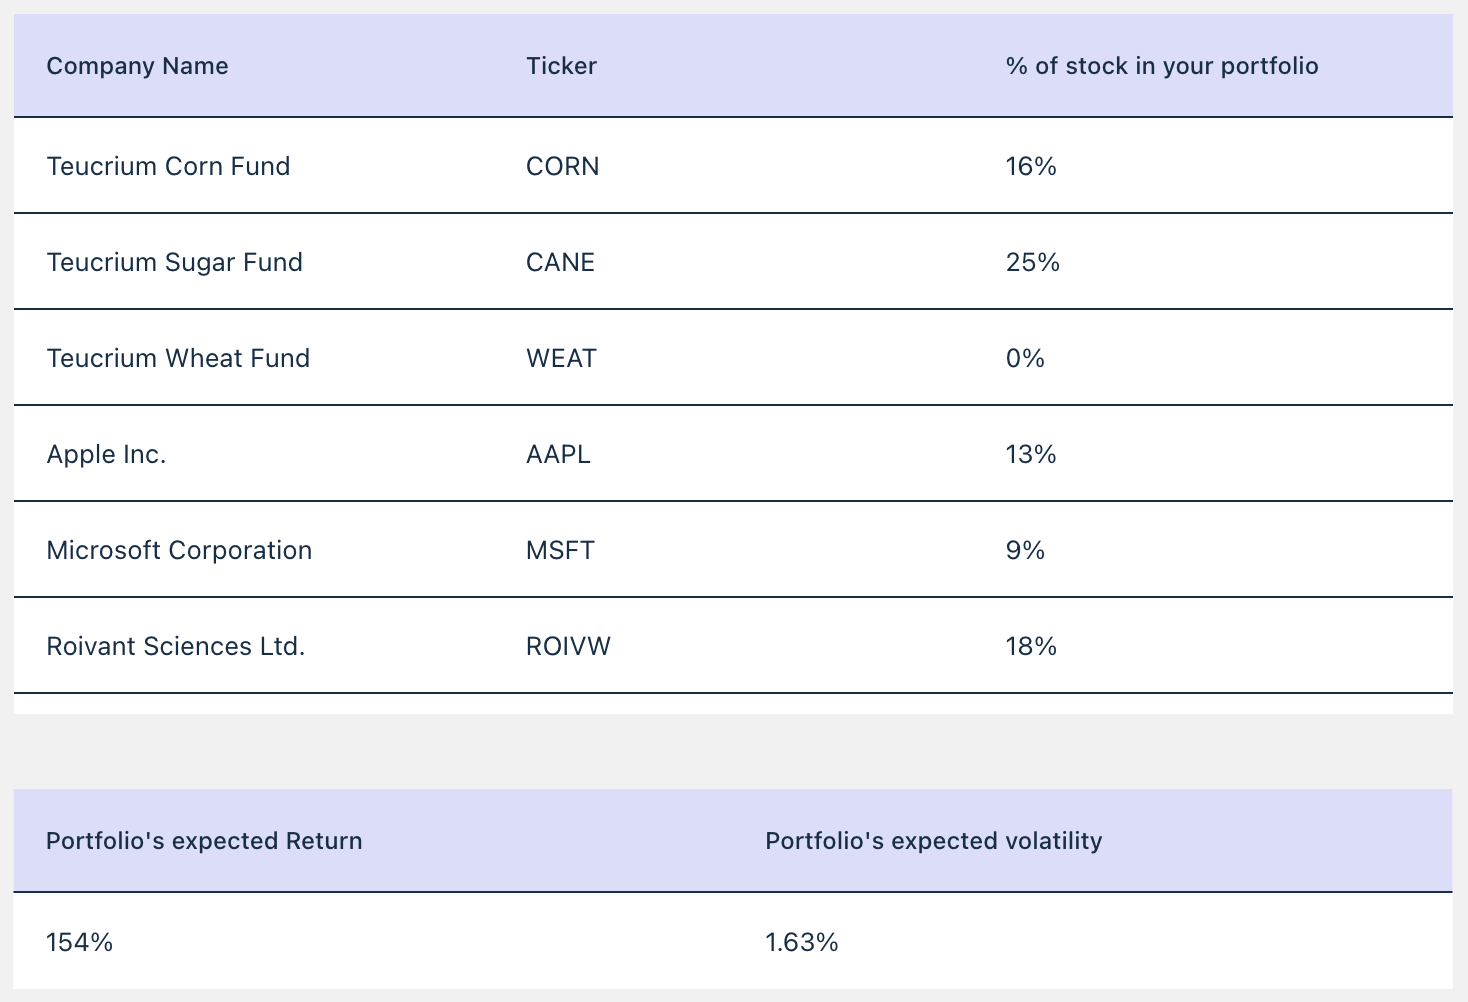Select the Teucrium Wheat Fund cell

pyautogui.click(x=178, y=358)
